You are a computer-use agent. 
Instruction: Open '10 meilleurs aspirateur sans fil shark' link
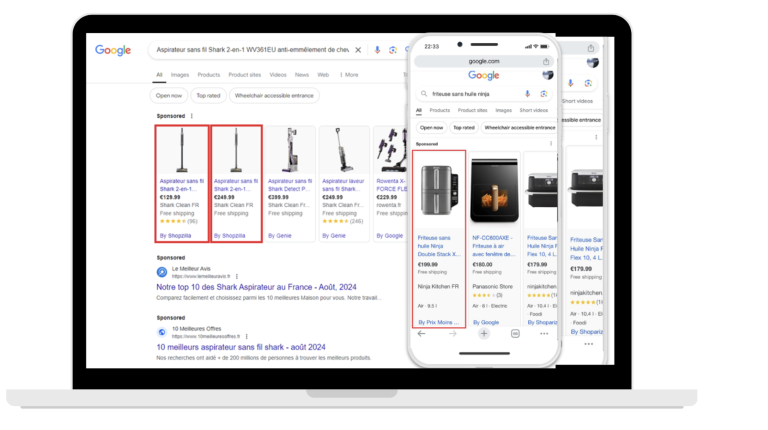click(241, 347)
